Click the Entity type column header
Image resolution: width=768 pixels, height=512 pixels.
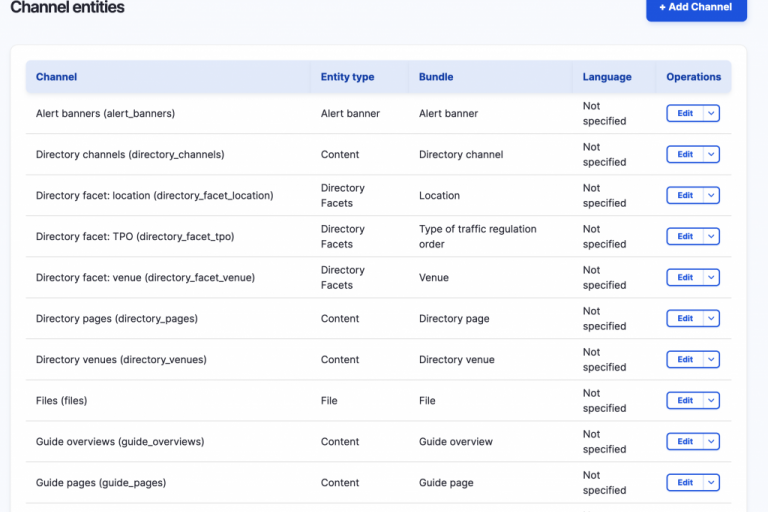(x=347, y=77)
